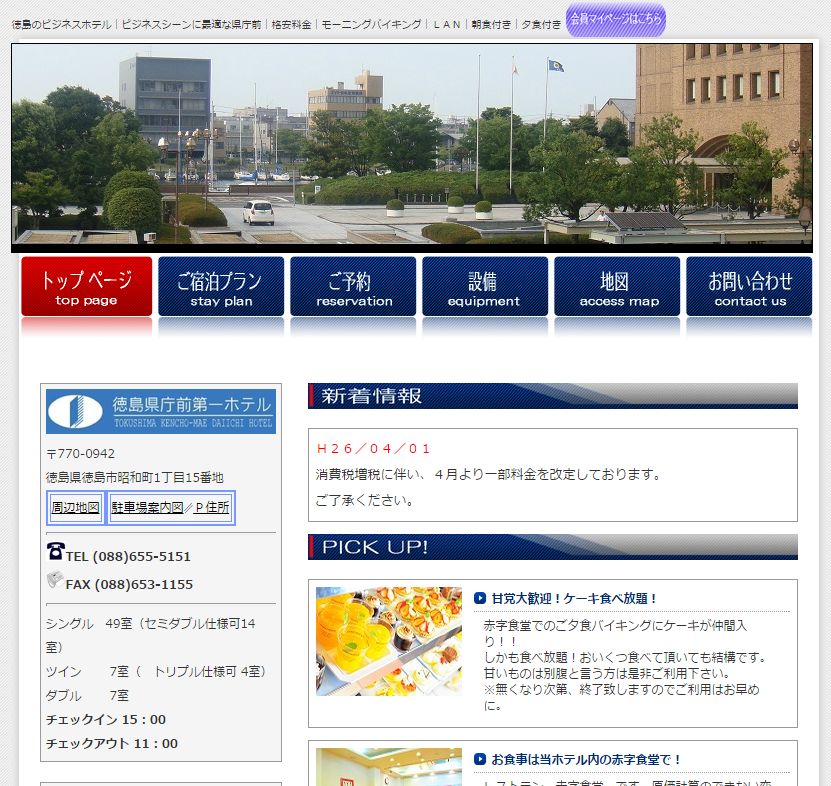The height and width of the screenshot is (786, 831).
Task: Click the telephone icon beside TEL number
Action: [55, 551]
